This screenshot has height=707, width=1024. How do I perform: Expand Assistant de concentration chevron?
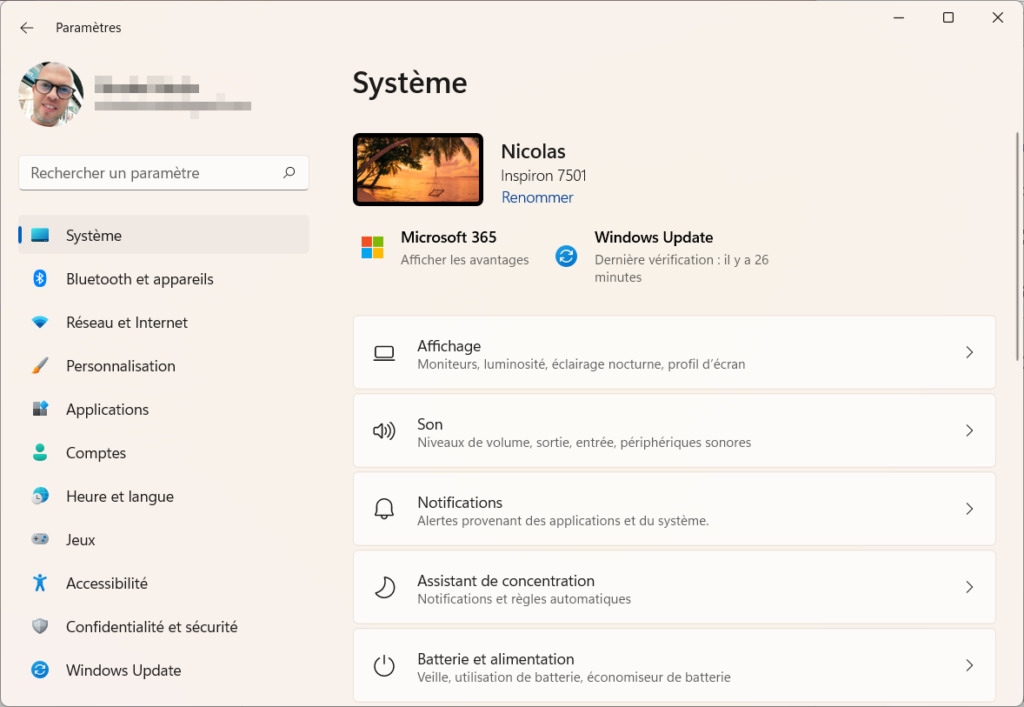pos(969,587)
